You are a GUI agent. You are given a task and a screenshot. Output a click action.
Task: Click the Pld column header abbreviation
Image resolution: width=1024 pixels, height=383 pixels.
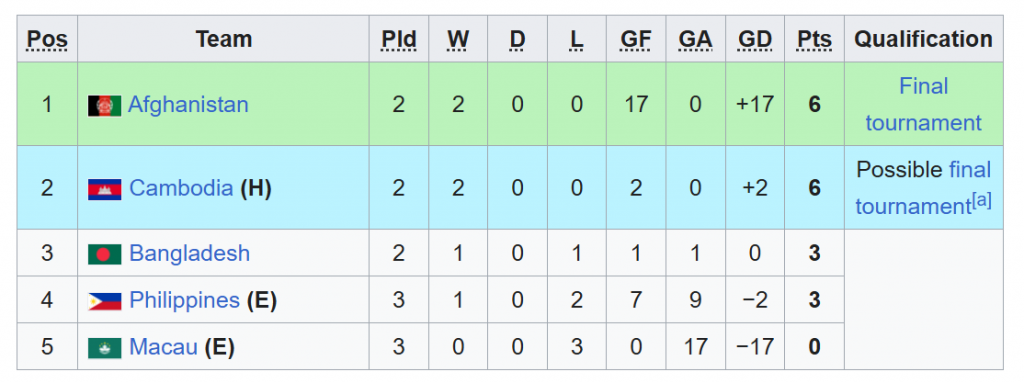tap(399, 40)
